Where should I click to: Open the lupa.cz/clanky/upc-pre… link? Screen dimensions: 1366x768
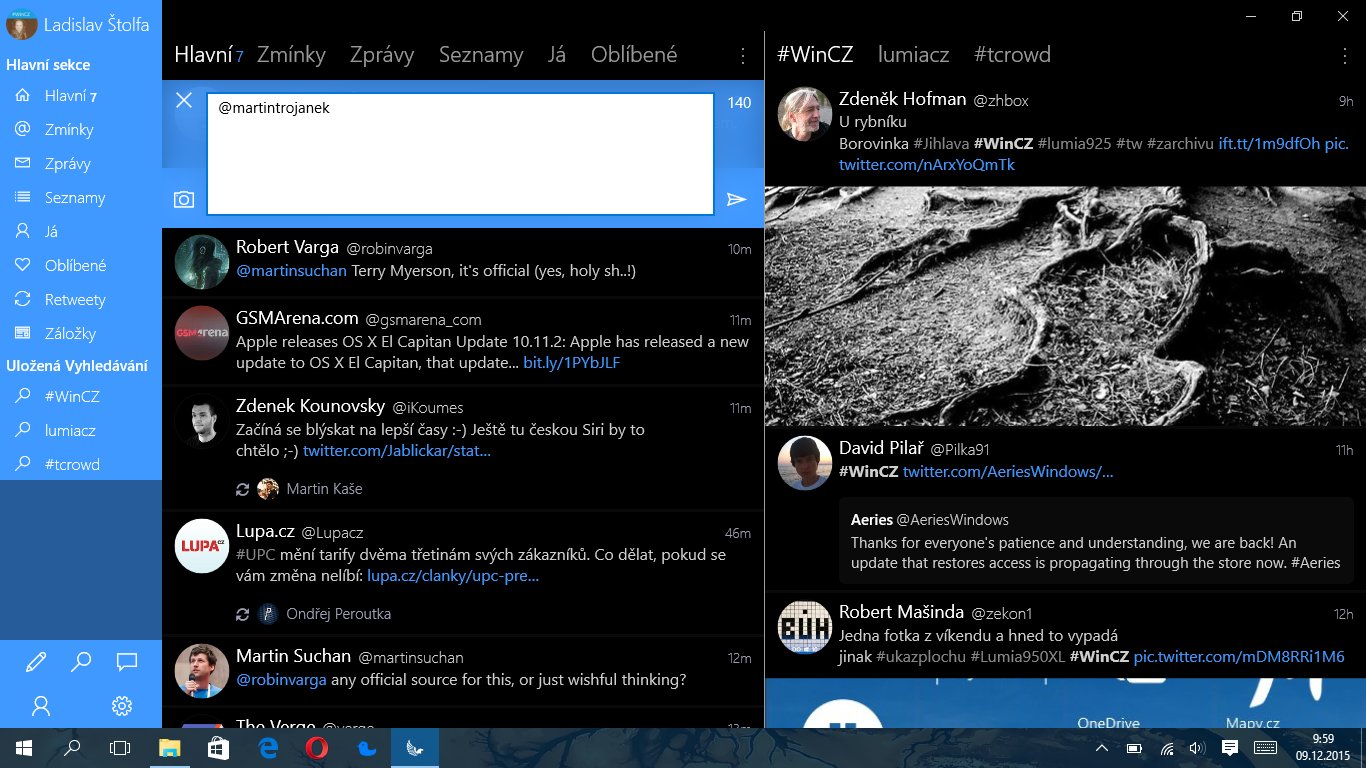(x=453, y=576)
